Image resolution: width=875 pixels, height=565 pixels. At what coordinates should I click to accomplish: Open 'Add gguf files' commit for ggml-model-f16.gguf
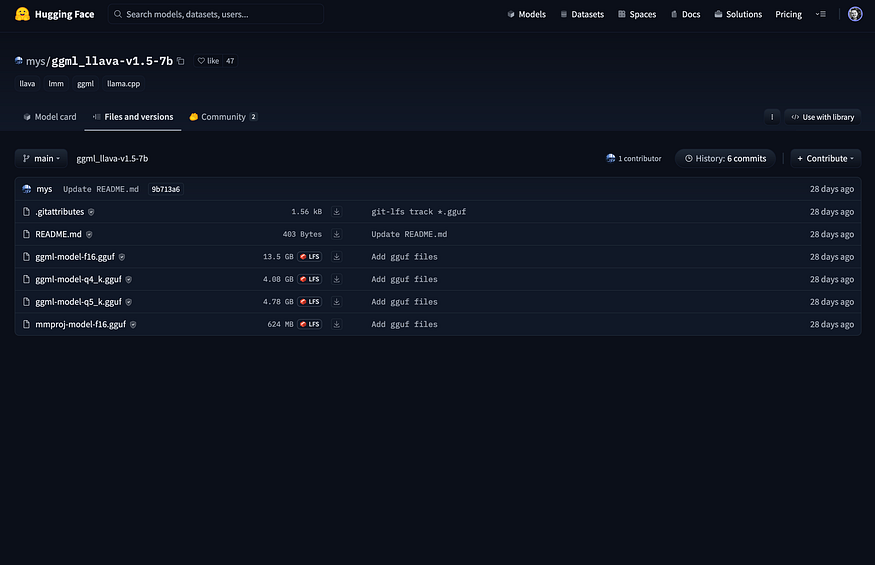pyautogui.click(x=404, y=257)
